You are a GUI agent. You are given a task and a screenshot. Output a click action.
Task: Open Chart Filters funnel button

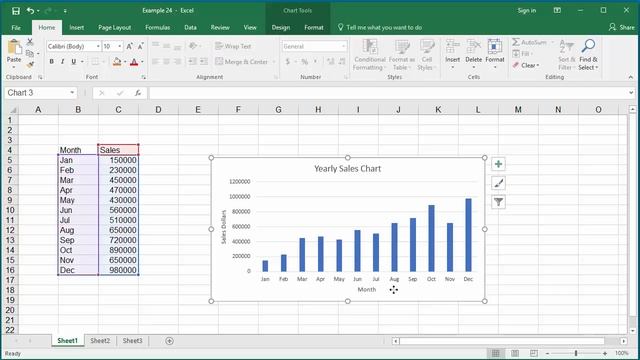coord(498,202)
